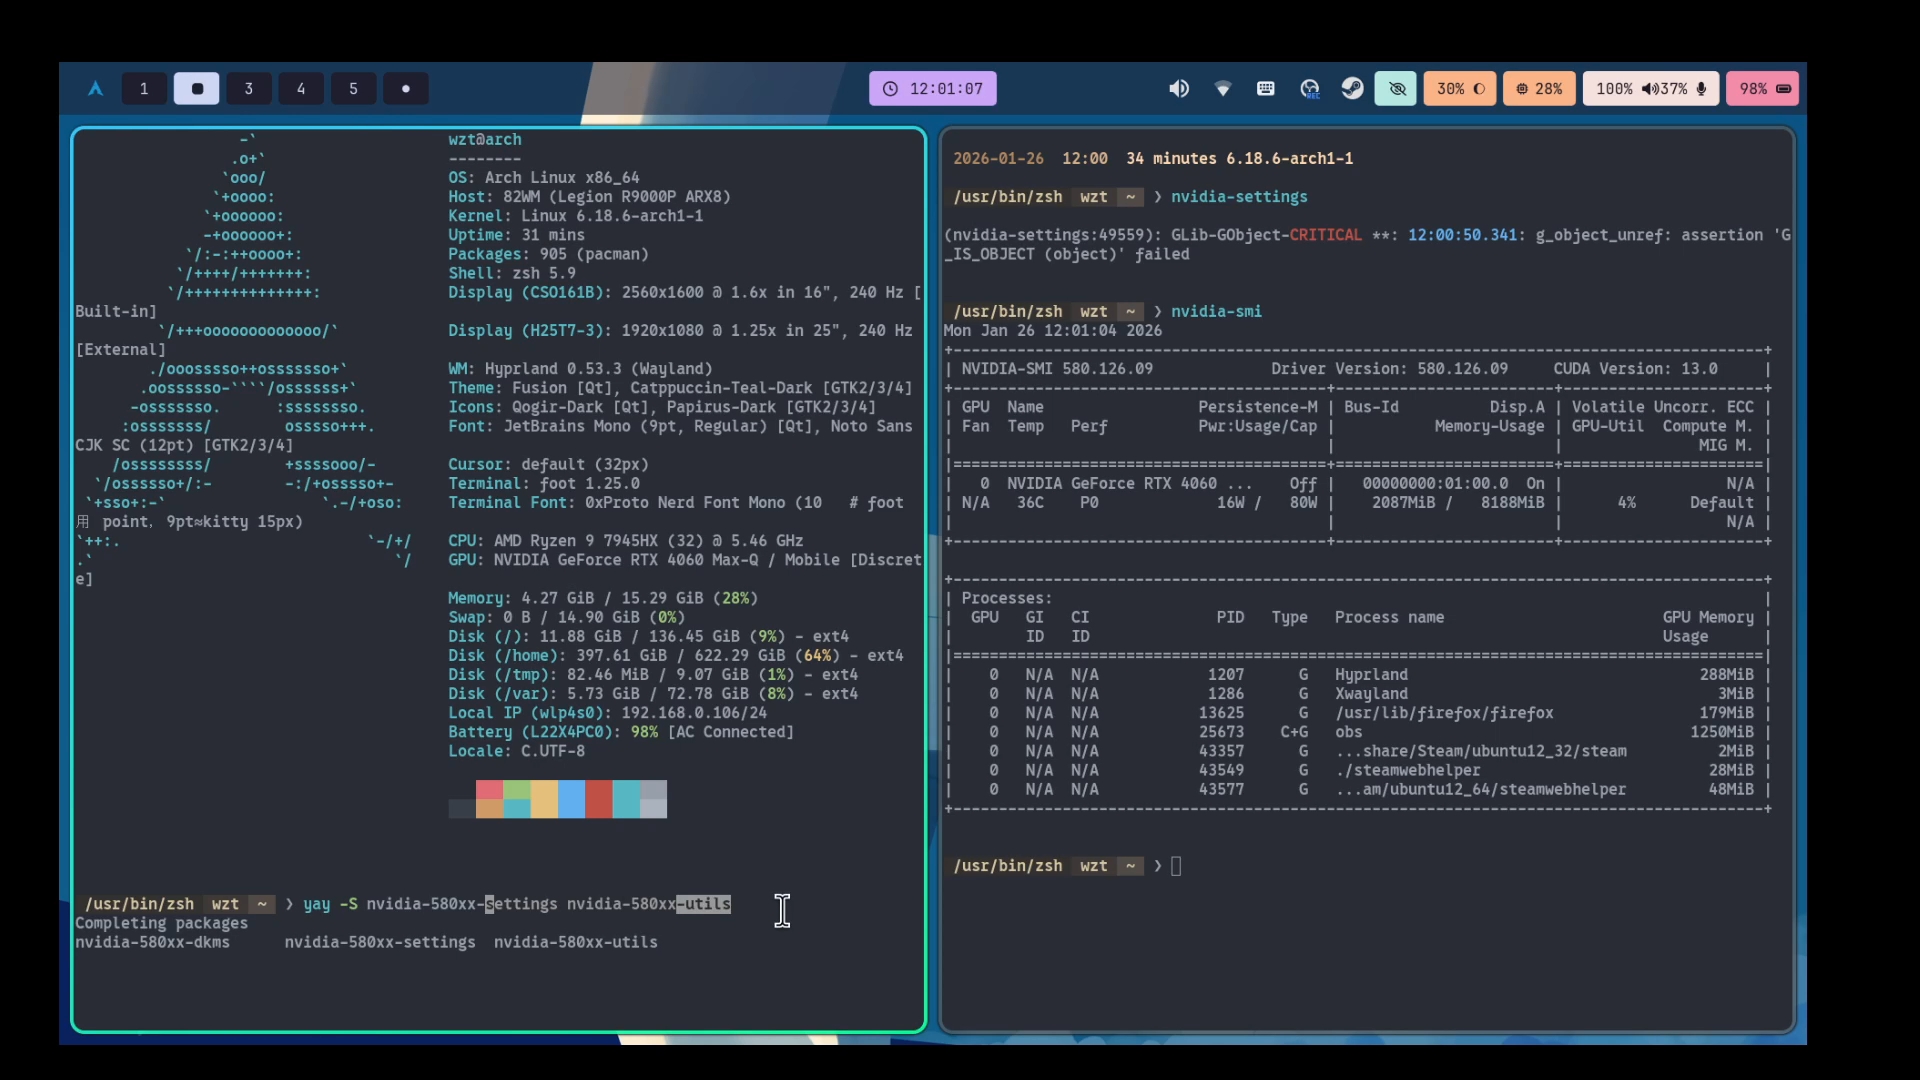Click the microphone icon in audio module

pyautogui.click(x=1701, y=89)
